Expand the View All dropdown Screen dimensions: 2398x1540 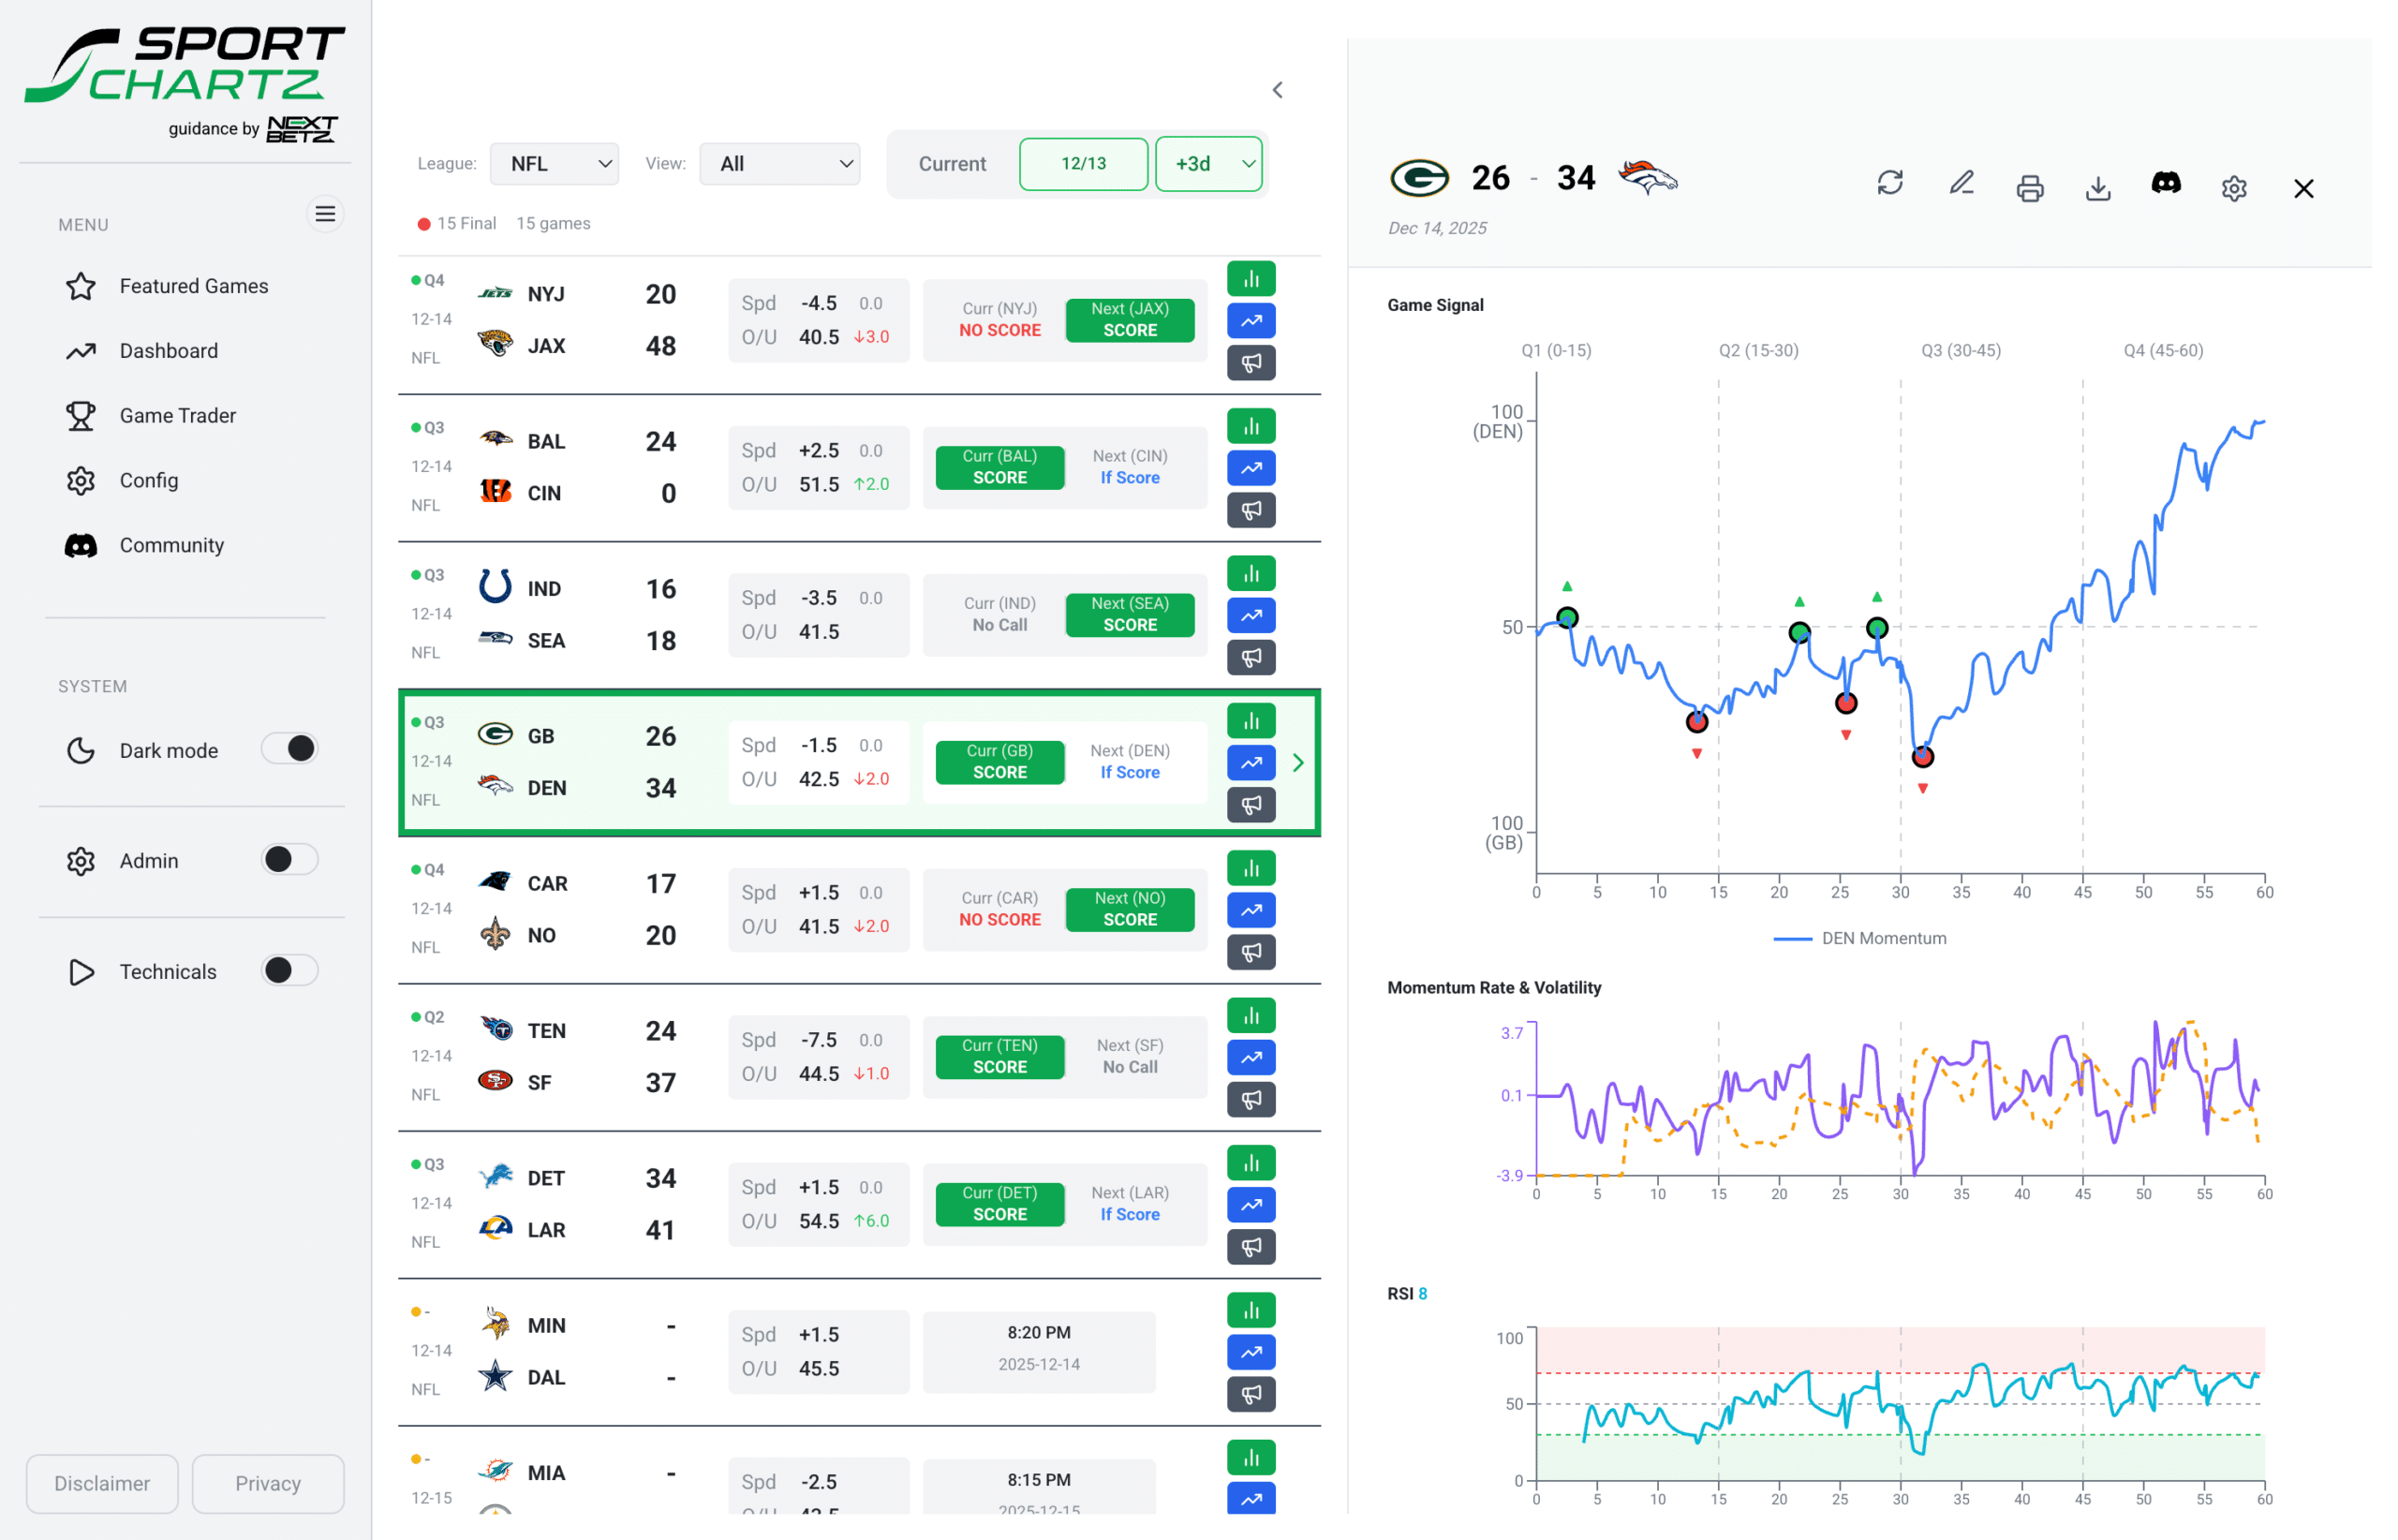(x=780, y=164)
